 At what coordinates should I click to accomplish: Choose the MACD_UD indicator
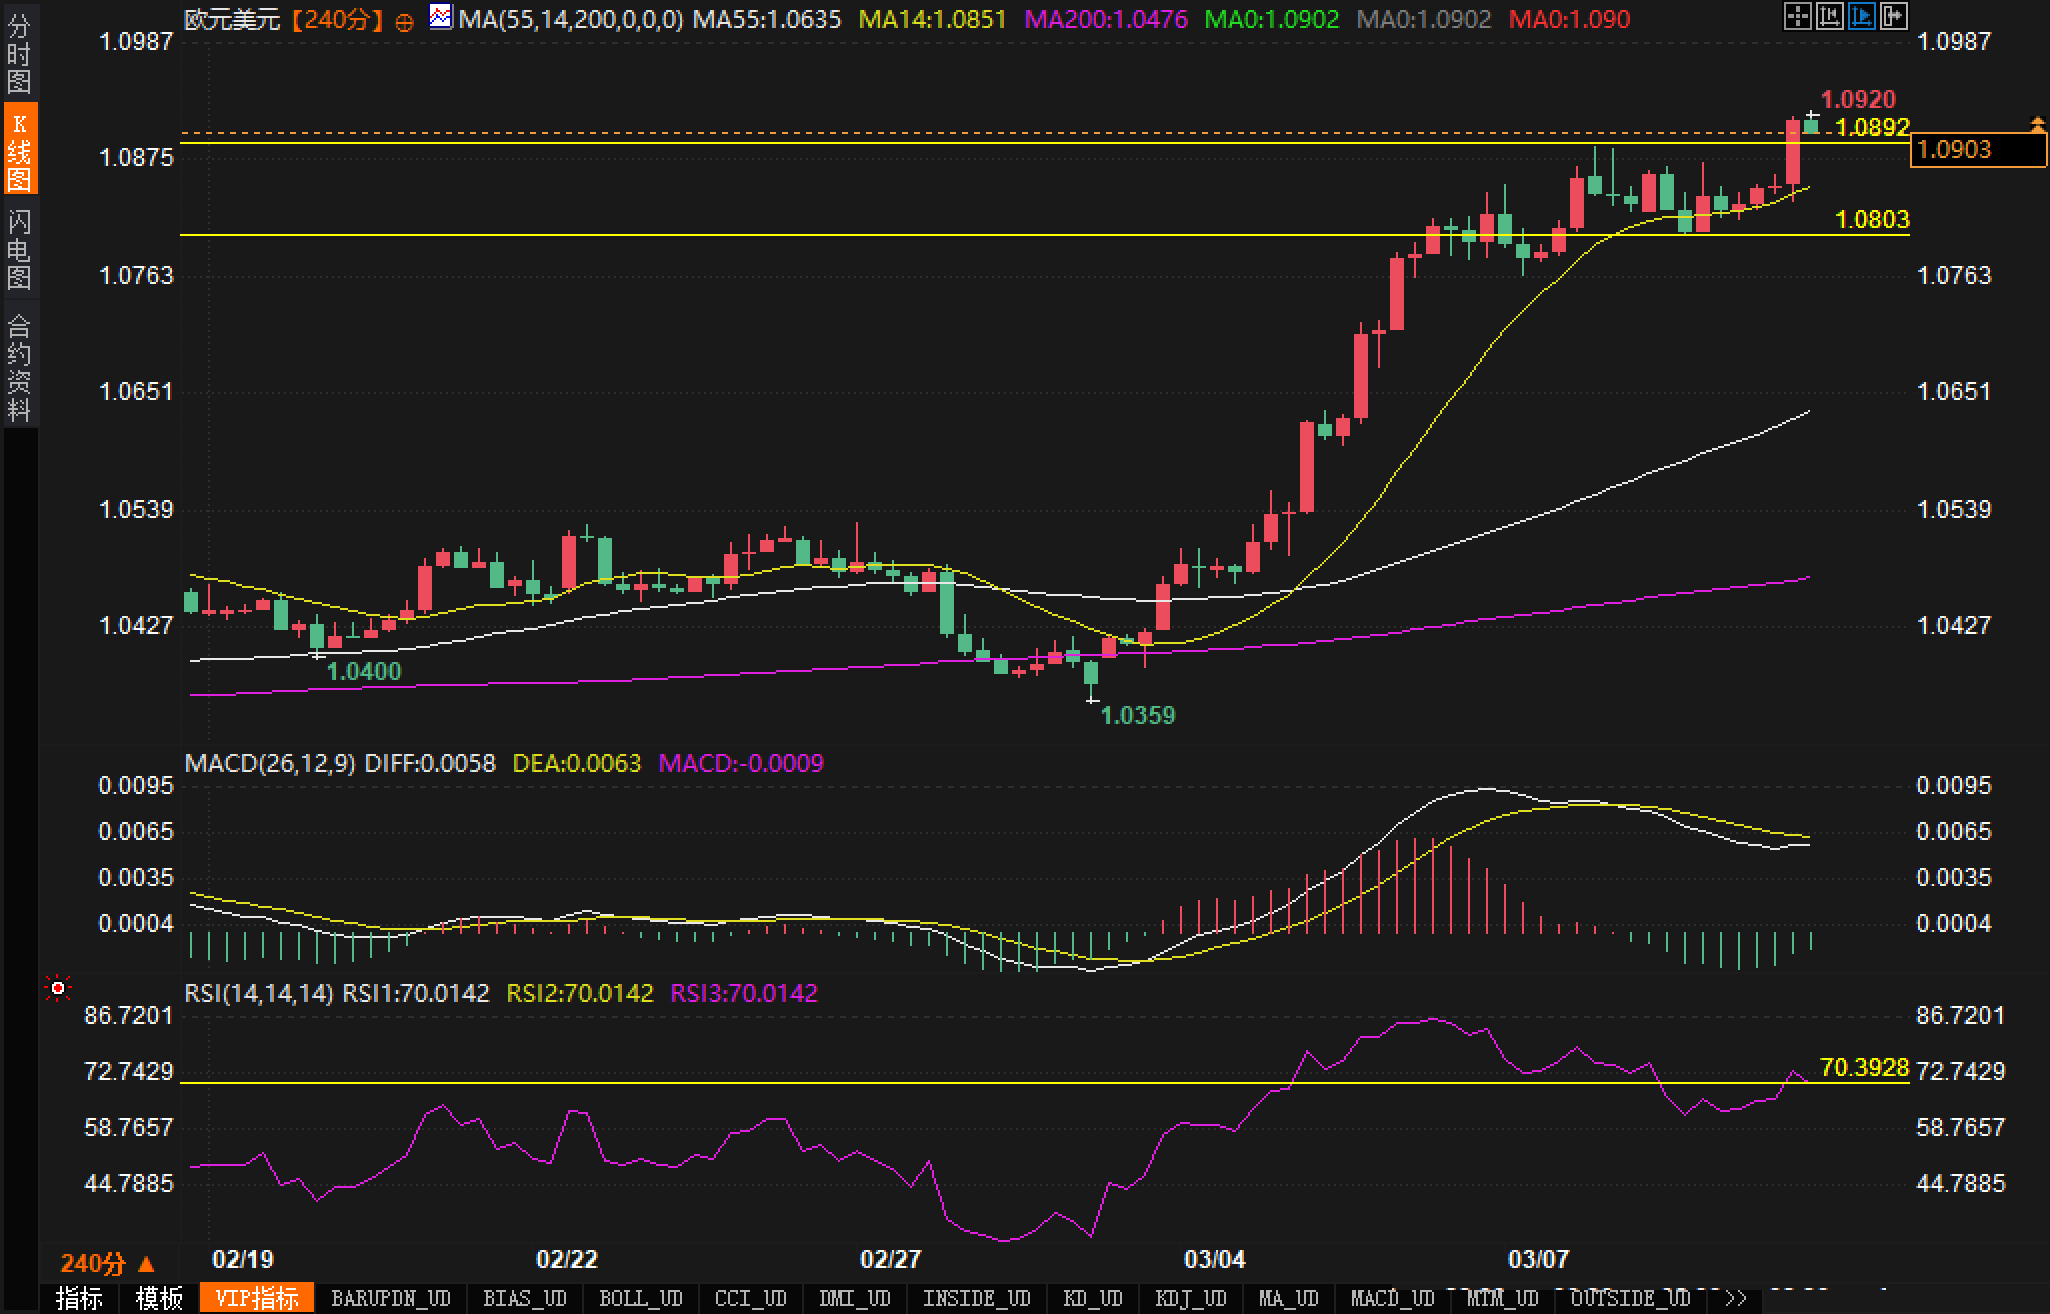coord(1393,1299)
